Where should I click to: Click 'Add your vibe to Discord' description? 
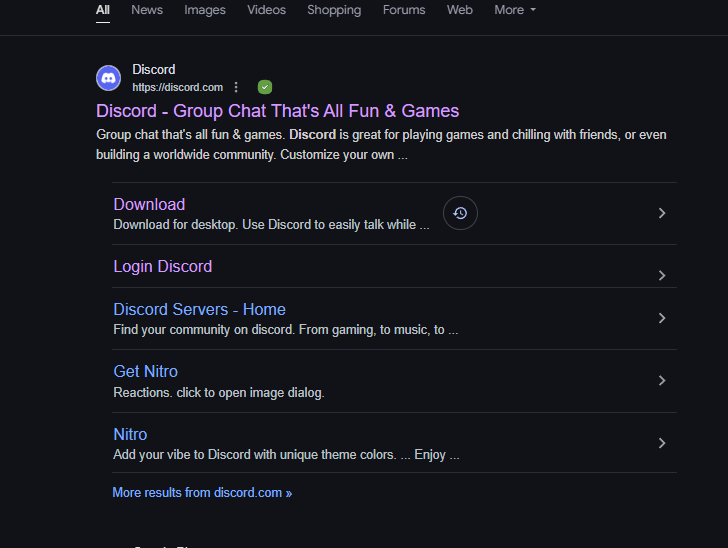(286, 454)
